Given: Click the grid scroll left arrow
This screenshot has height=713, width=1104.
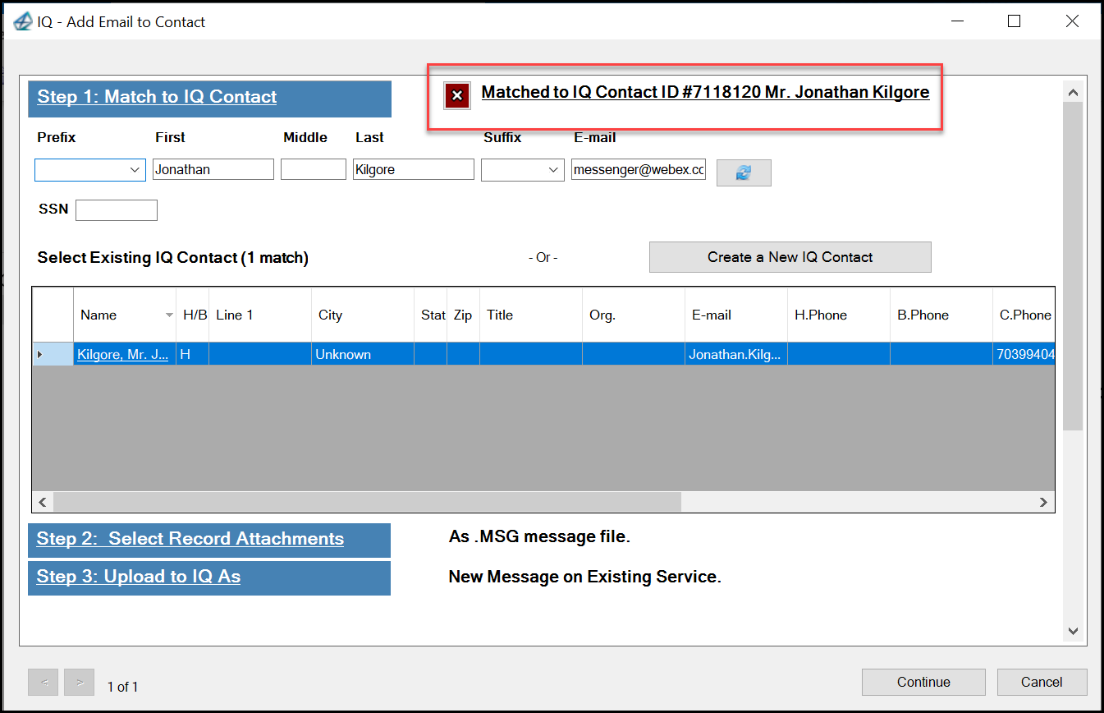Looking at the screenshot, I should (43, 502).
